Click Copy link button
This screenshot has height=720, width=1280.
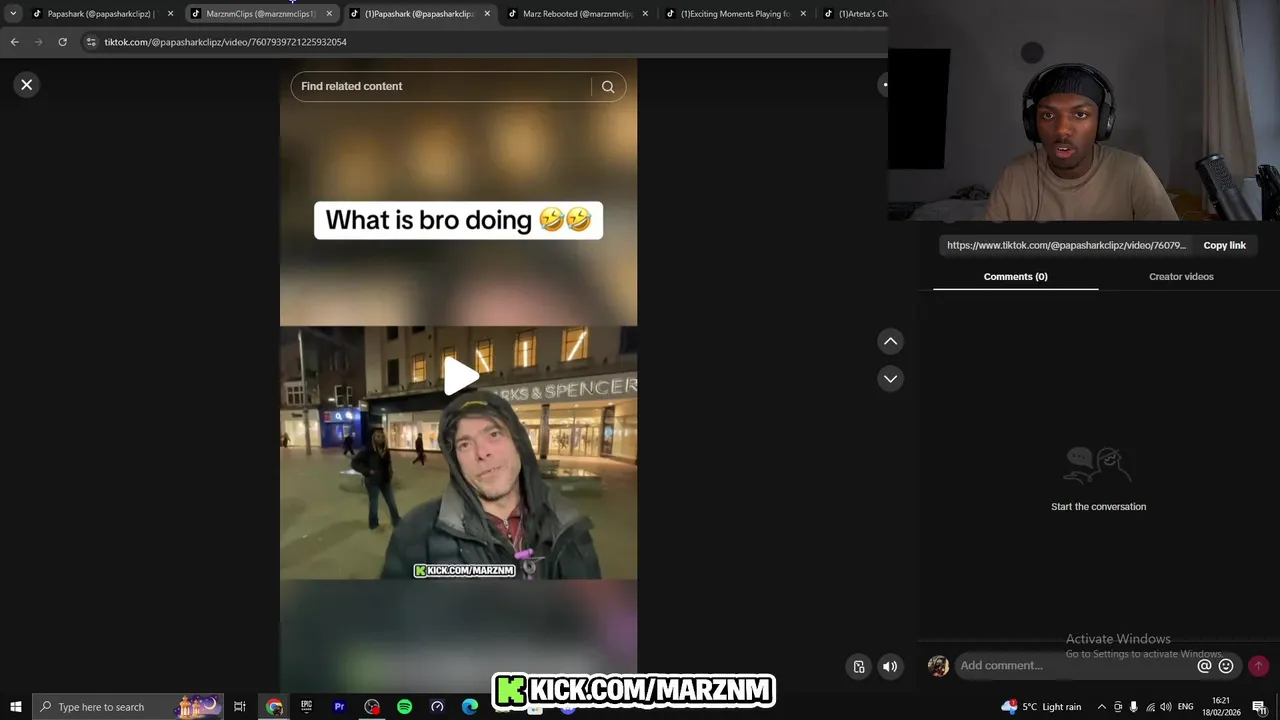pyautogui.click(x=1224, y=246)
